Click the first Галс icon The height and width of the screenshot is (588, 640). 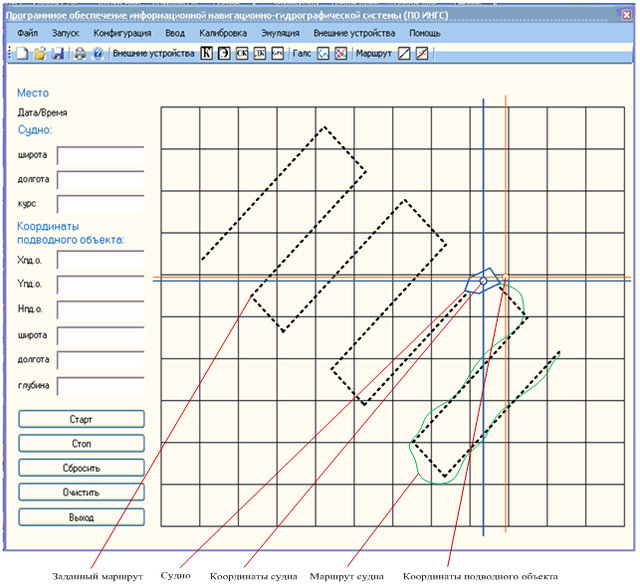click(x=323, y=53)
